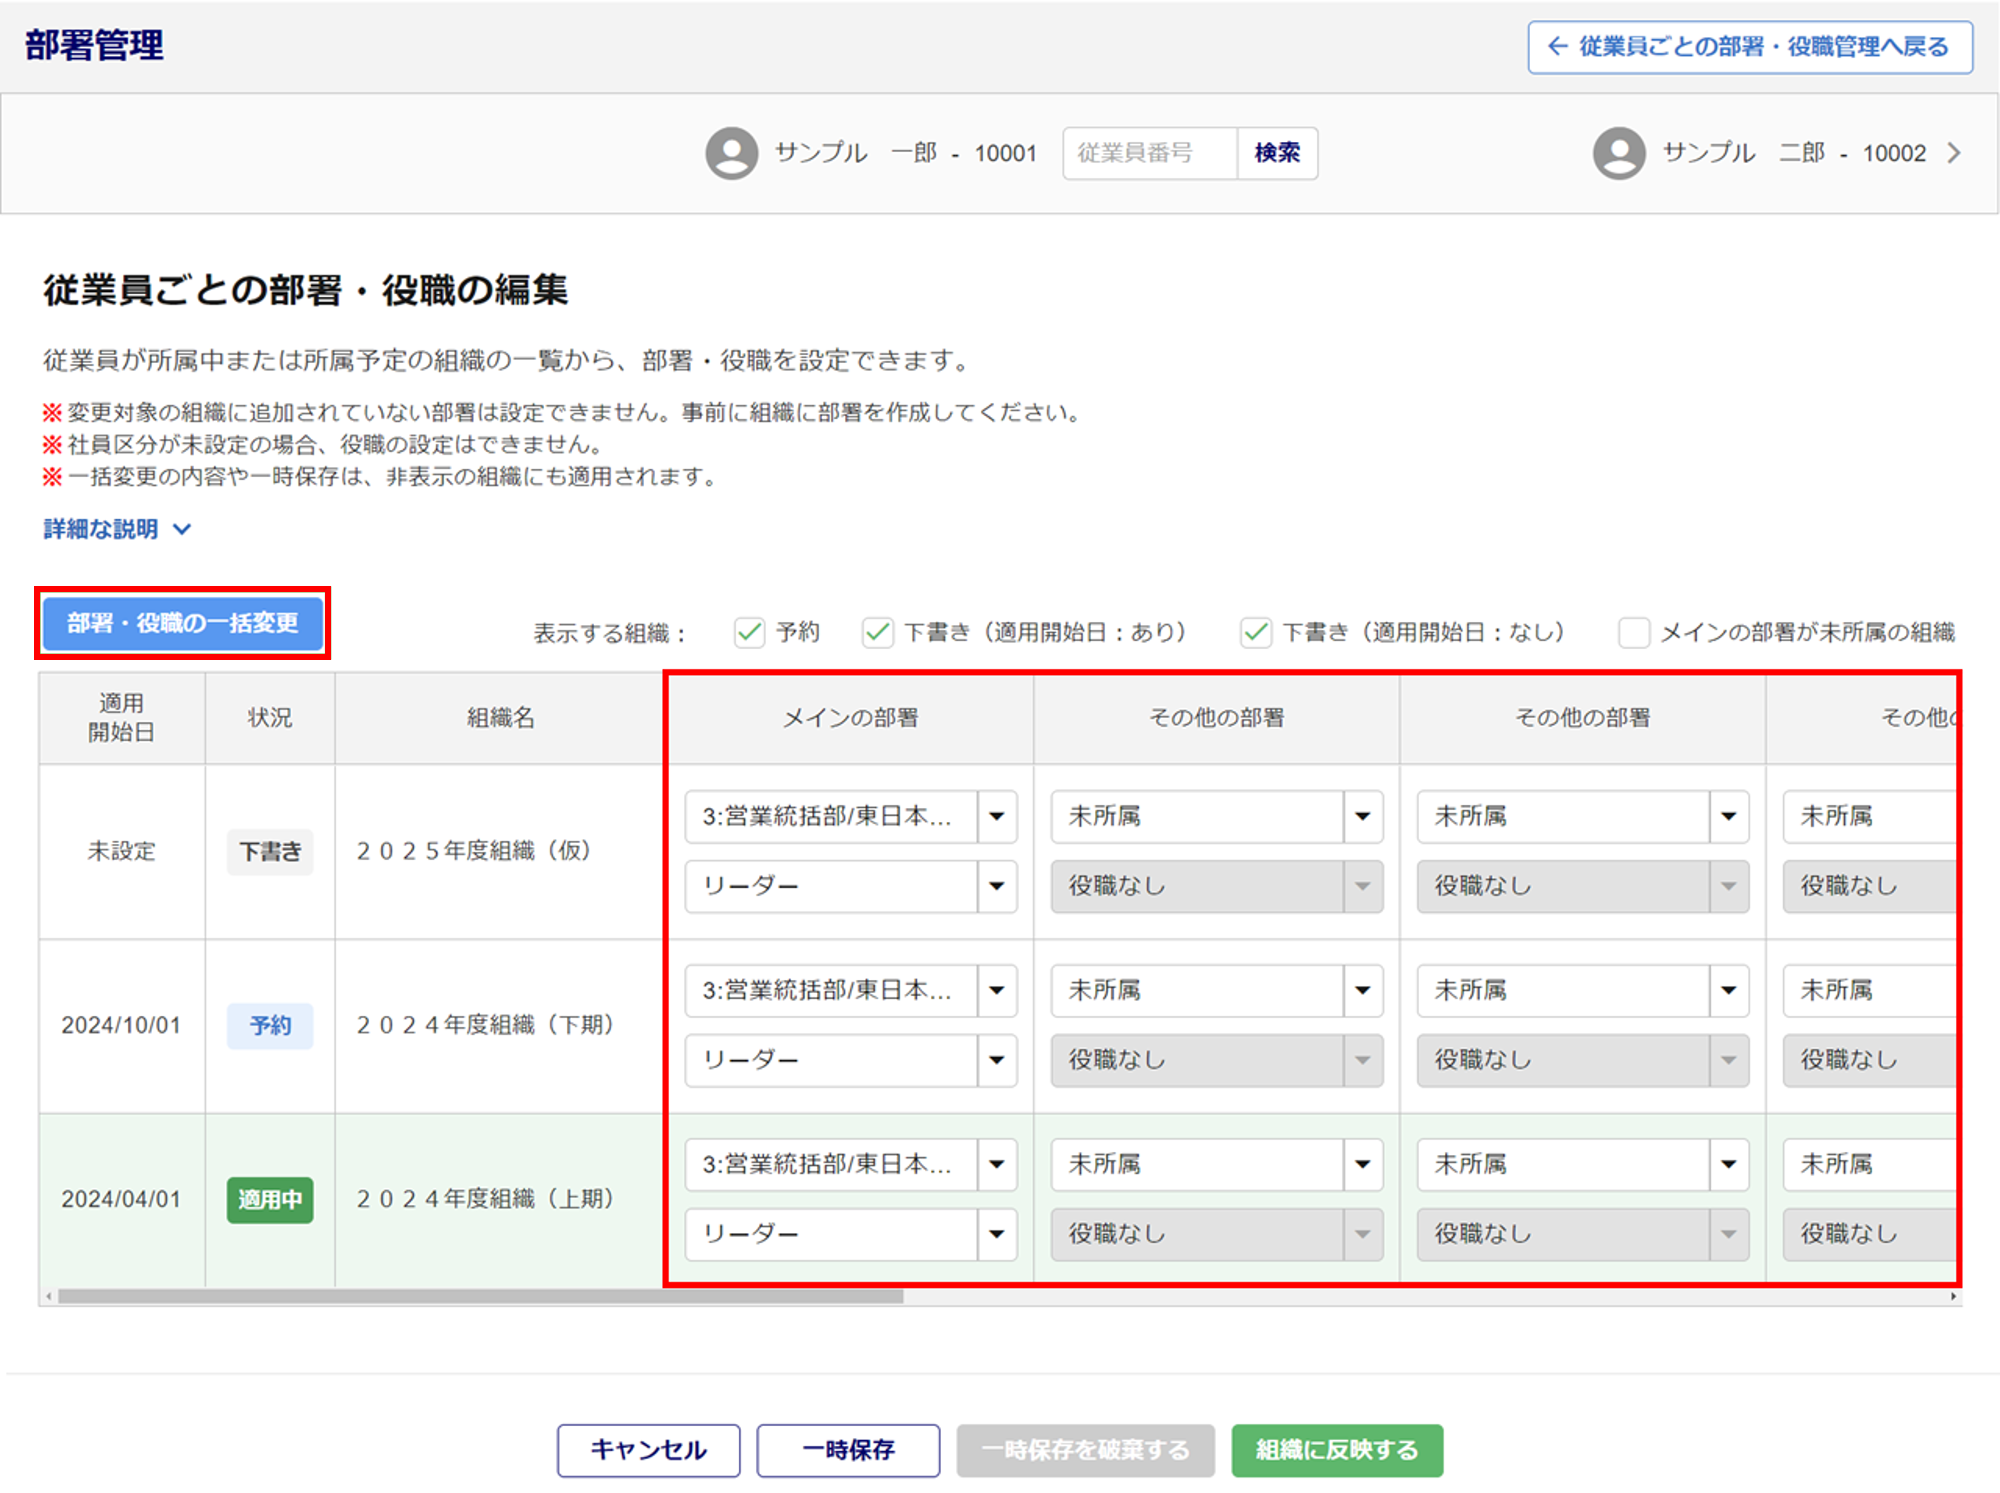Go to next employee using right chevron

pyautogui.click(x=1954, y=153)
